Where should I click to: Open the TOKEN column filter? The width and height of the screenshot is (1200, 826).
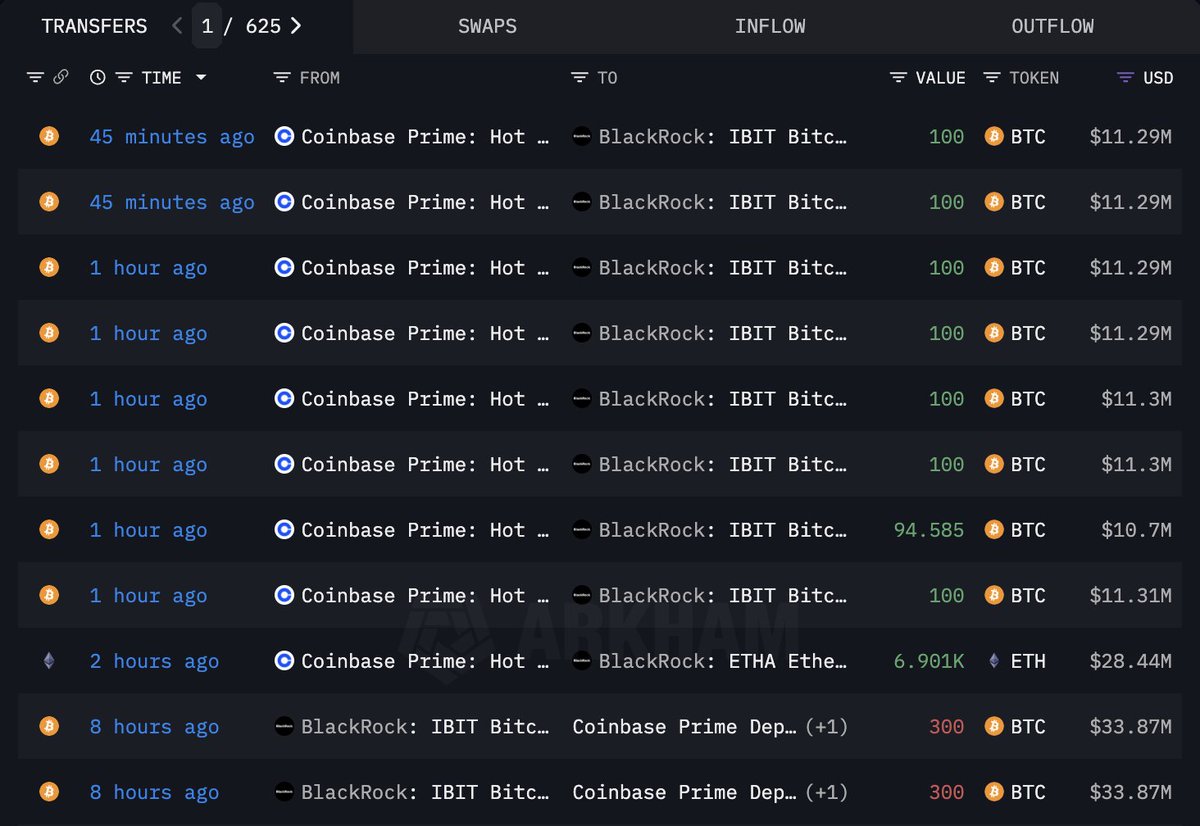point(991,77)
